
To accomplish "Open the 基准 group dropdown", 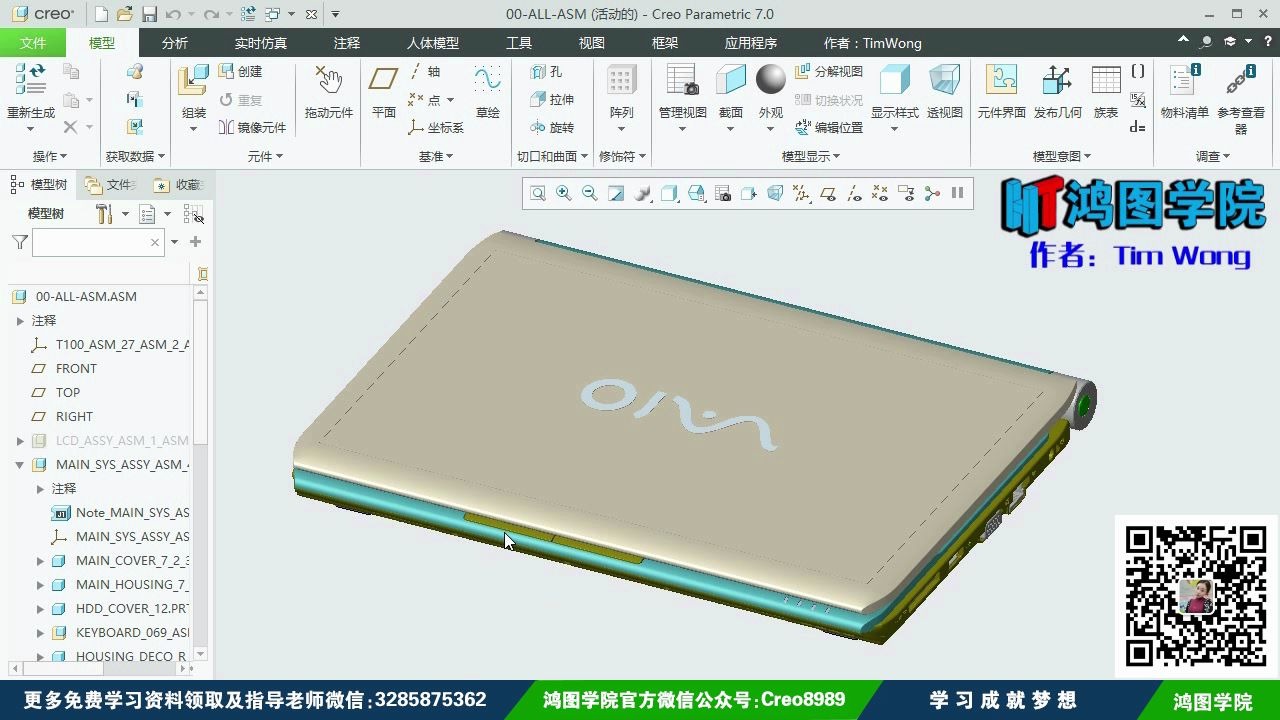I will point(436,156).
